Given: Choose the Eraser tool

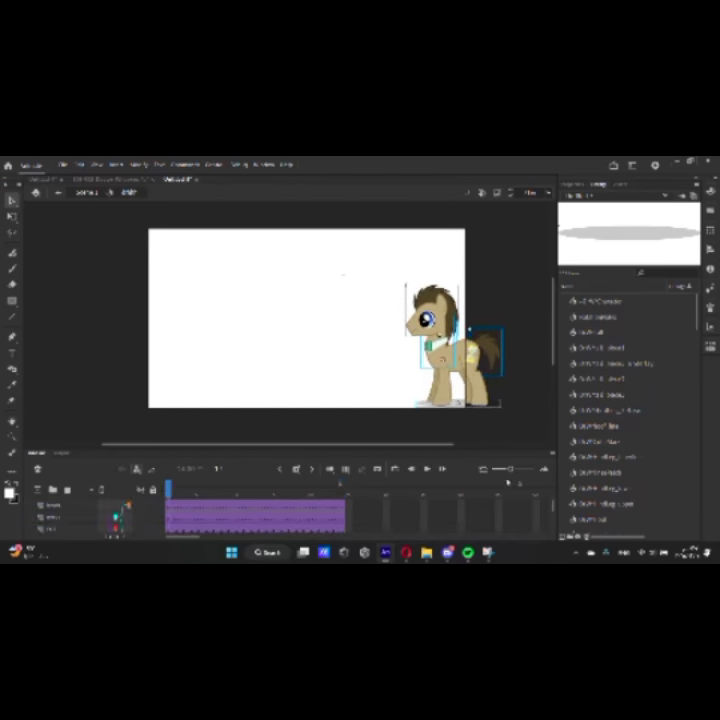Looking at the screenshot, I should coord(12,284).
